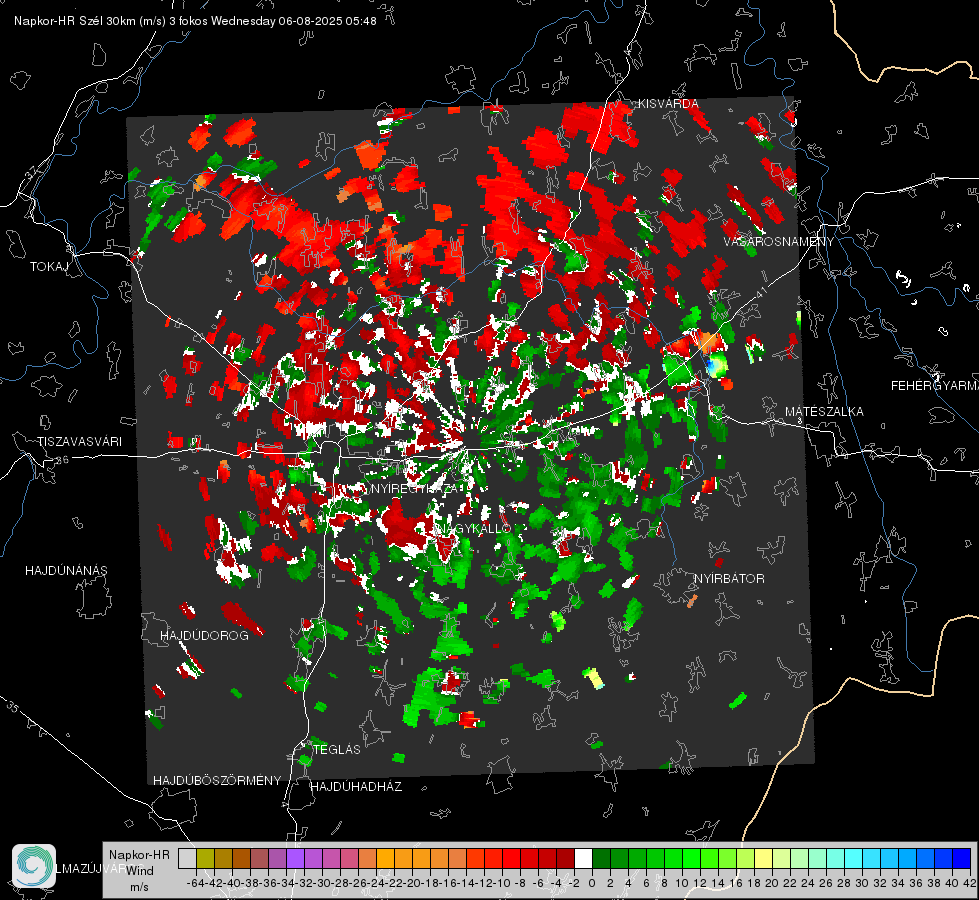Select the TISZAVASVÁRI label
The image size is (979, 900).
[80, 442]
